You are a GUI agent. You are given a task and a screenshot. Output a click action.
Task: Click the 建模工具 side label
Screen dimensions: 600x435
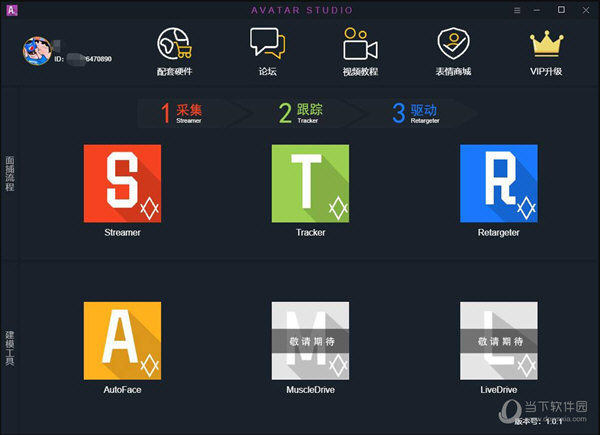point(10,348)
